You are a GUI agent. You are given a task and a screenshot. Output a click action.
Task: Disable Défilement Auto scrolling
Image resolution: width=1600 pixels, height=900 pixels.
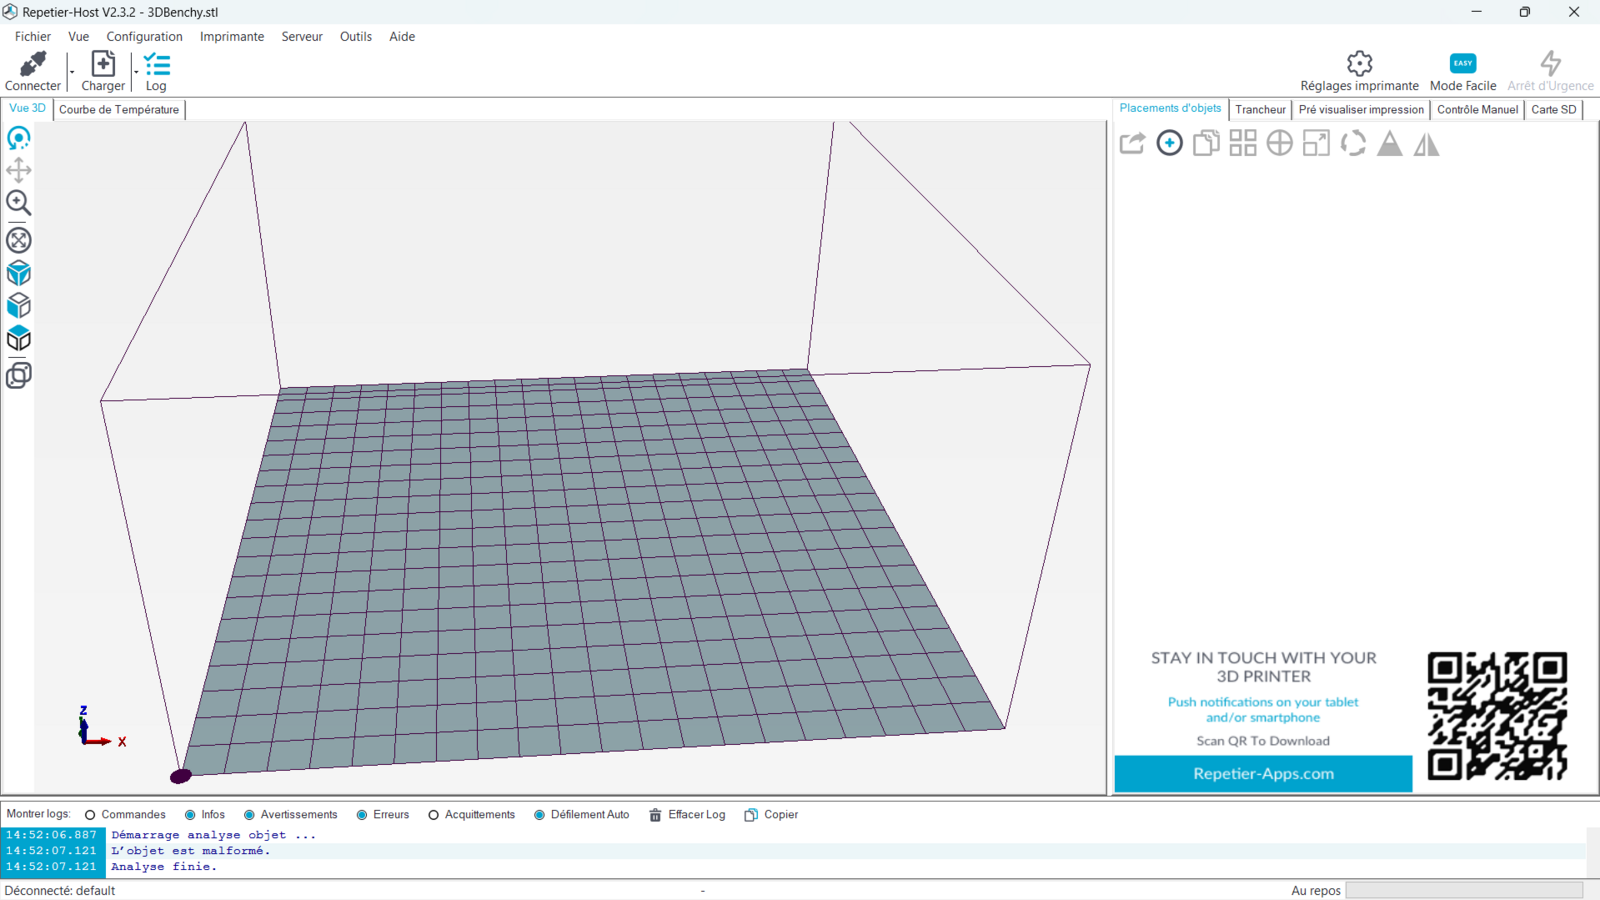539,815
